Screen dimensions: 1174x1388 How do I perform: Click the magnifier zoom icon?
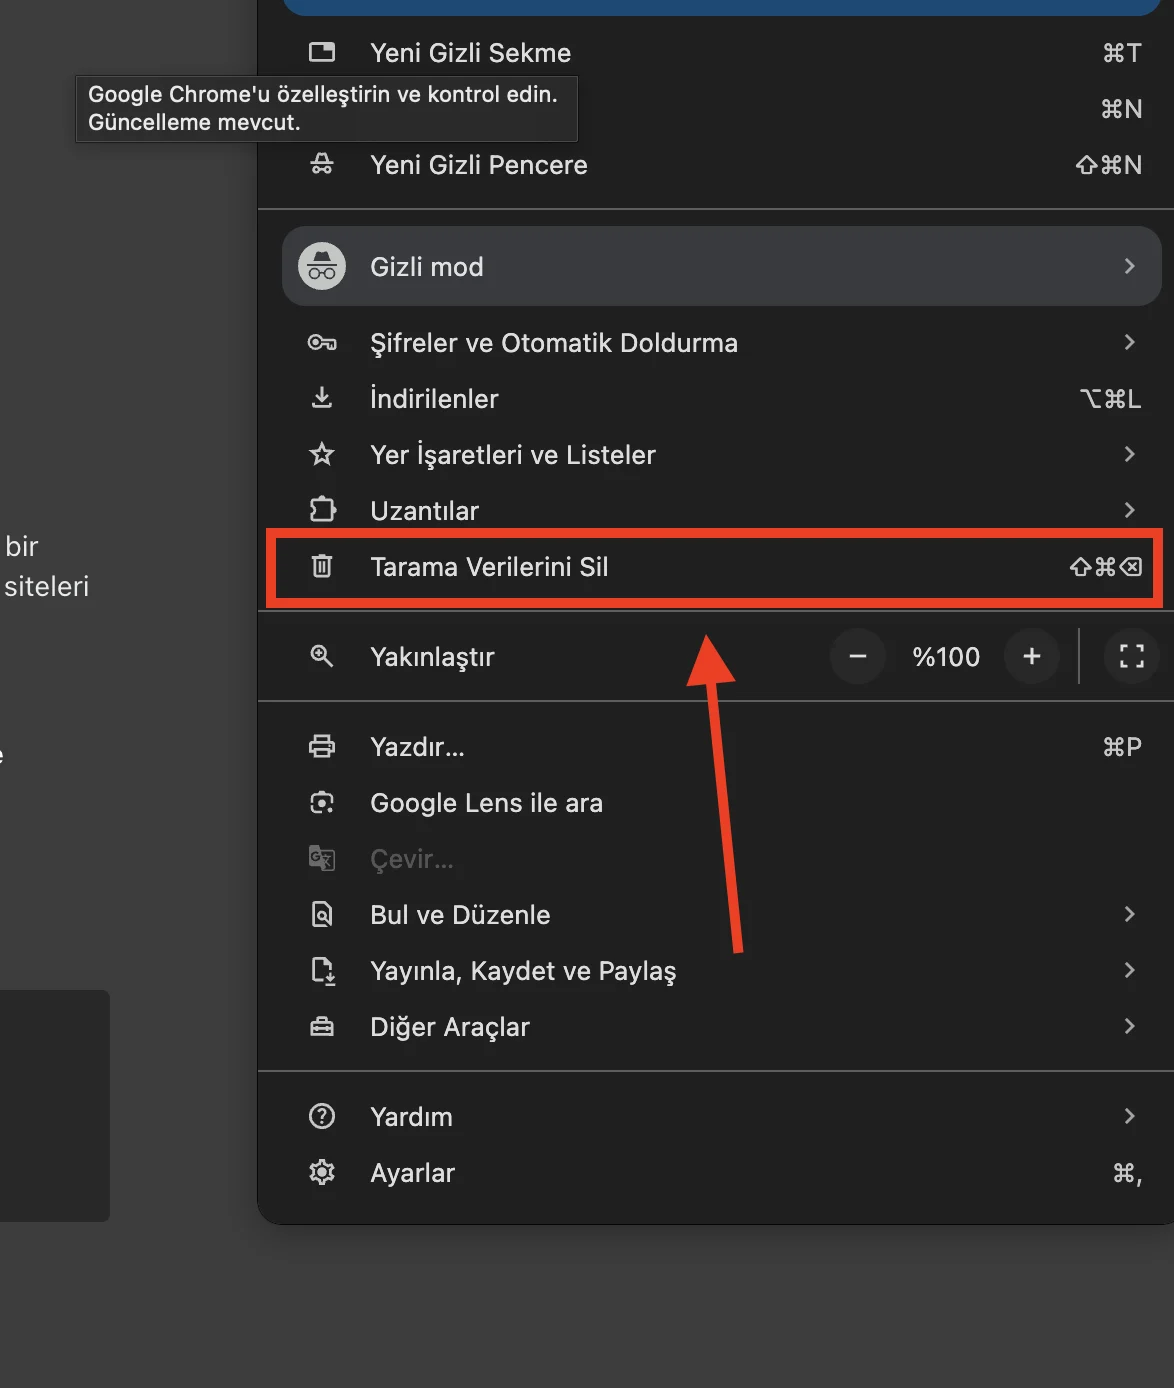coord(322,656)
